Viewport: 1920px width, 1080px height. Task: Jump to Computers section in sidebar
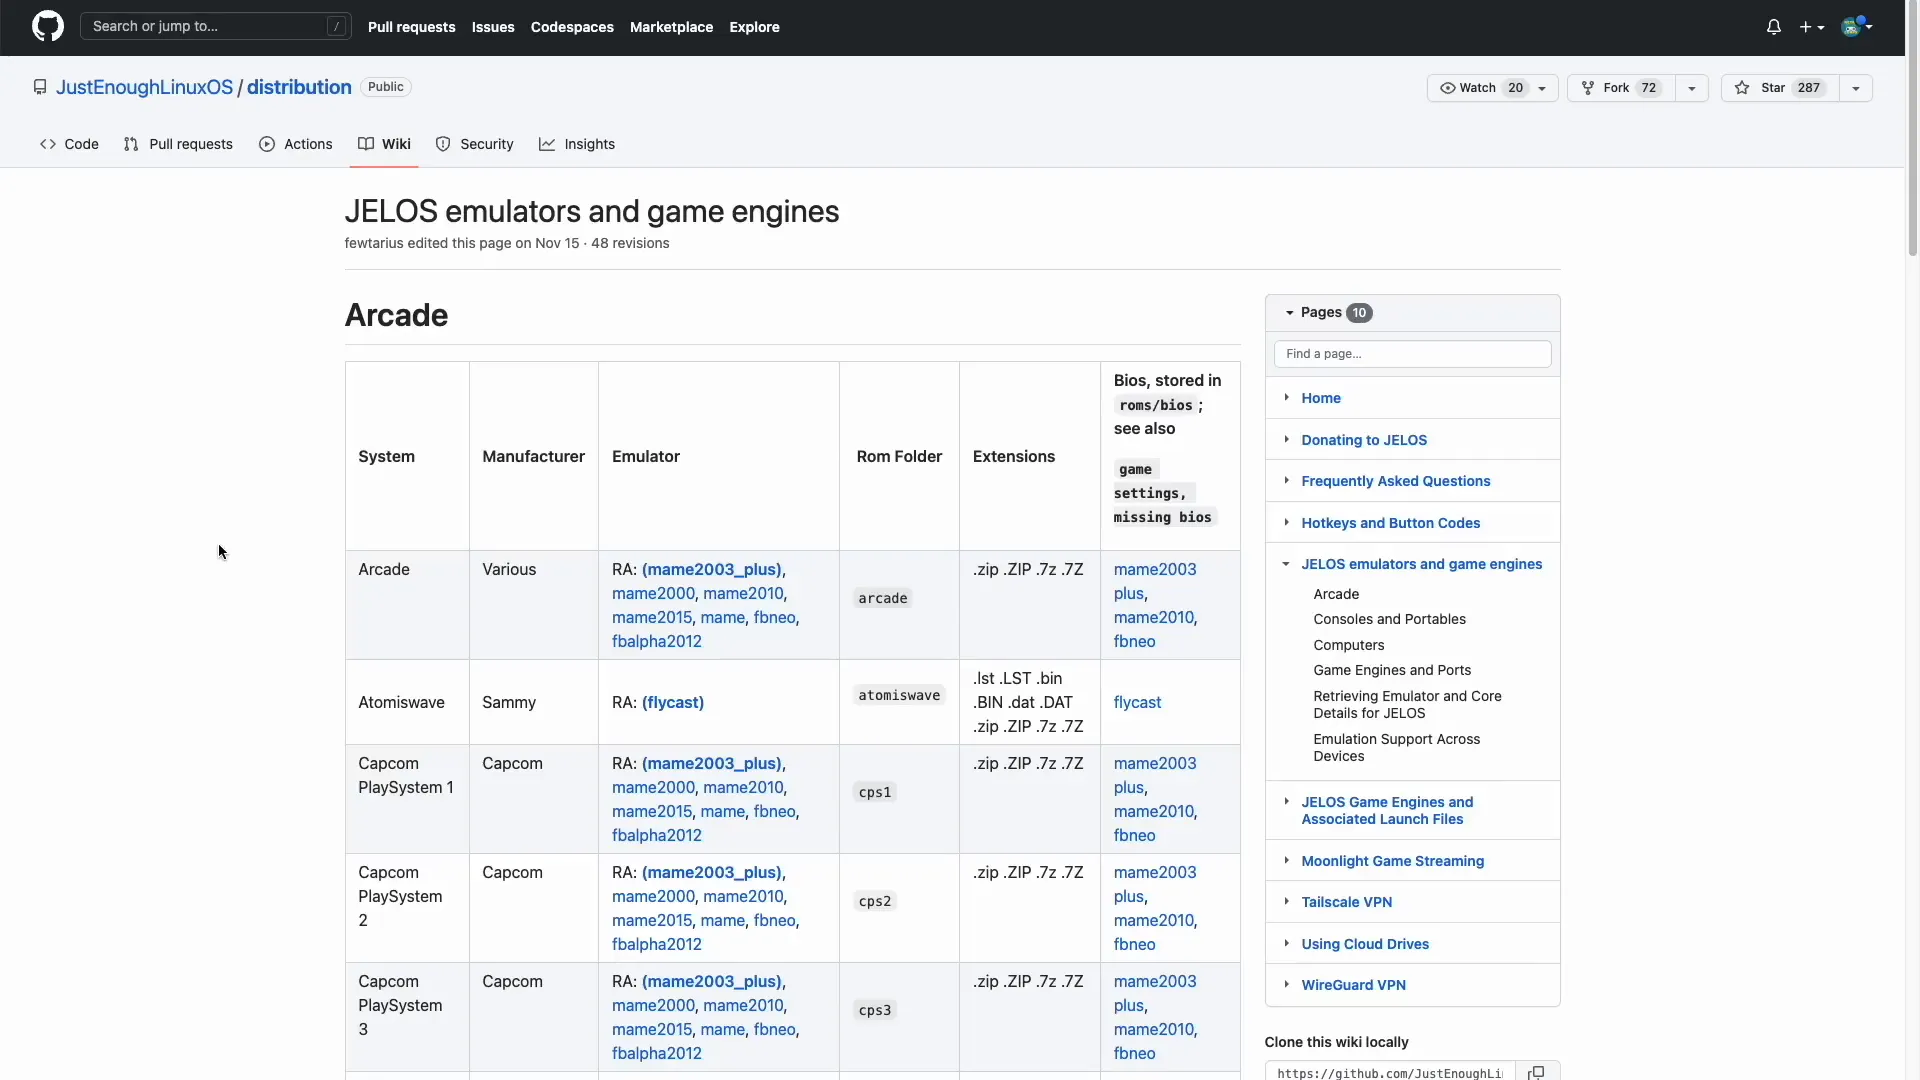click(x=1348, y=645)
